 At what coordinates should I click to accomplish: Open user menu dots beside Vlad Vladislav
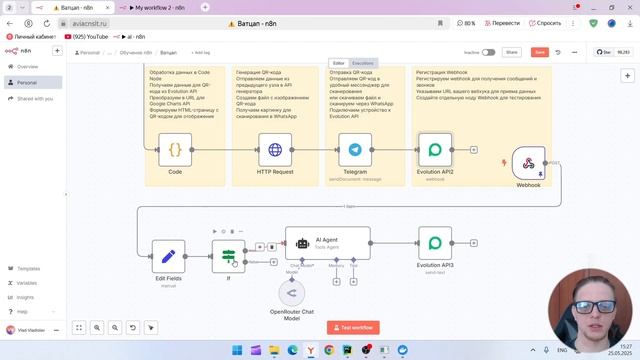[56, 330]
